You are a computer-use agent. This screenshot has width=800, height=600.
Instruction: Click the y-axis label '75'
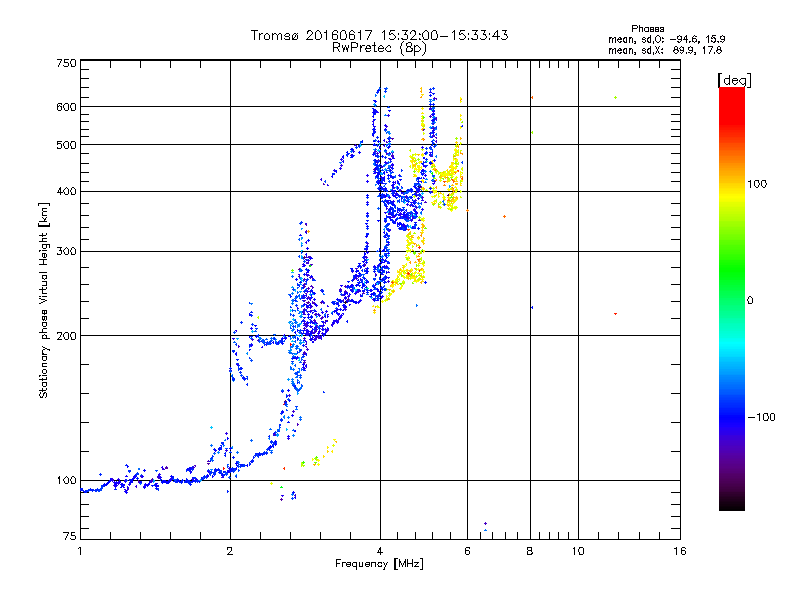pos(69,536)
